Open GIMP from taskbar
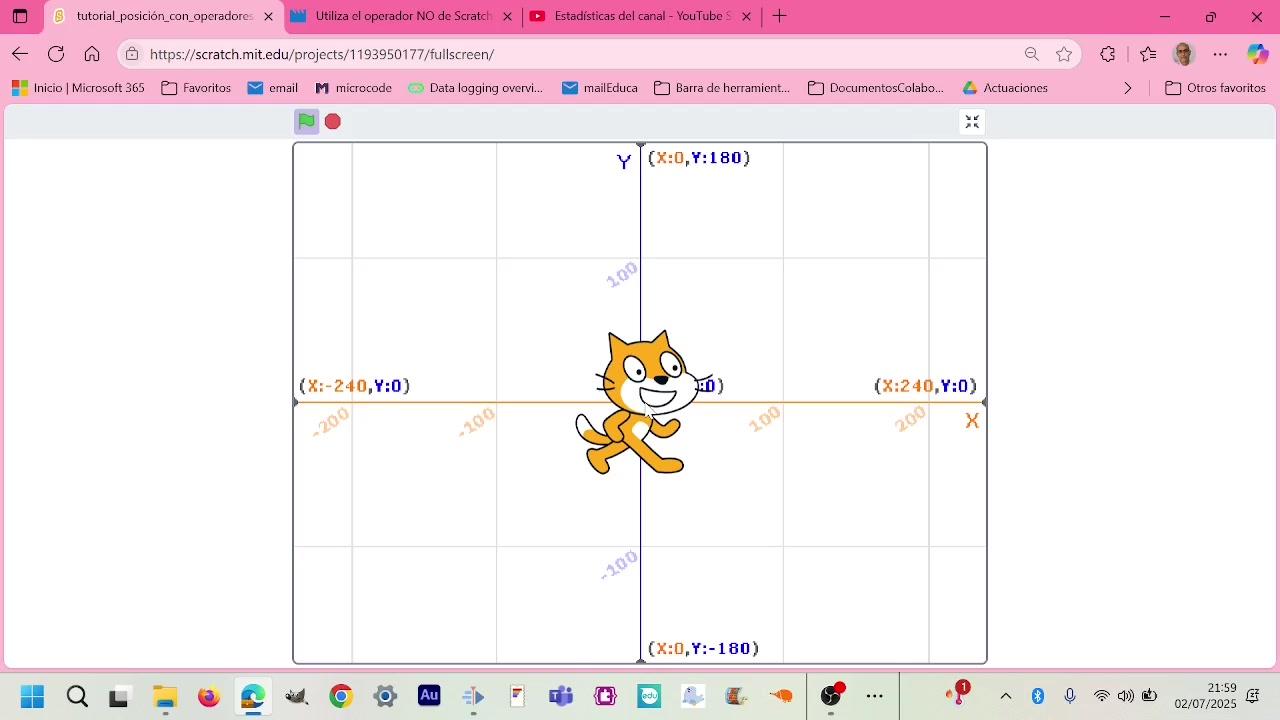 (x=297, y=696)
